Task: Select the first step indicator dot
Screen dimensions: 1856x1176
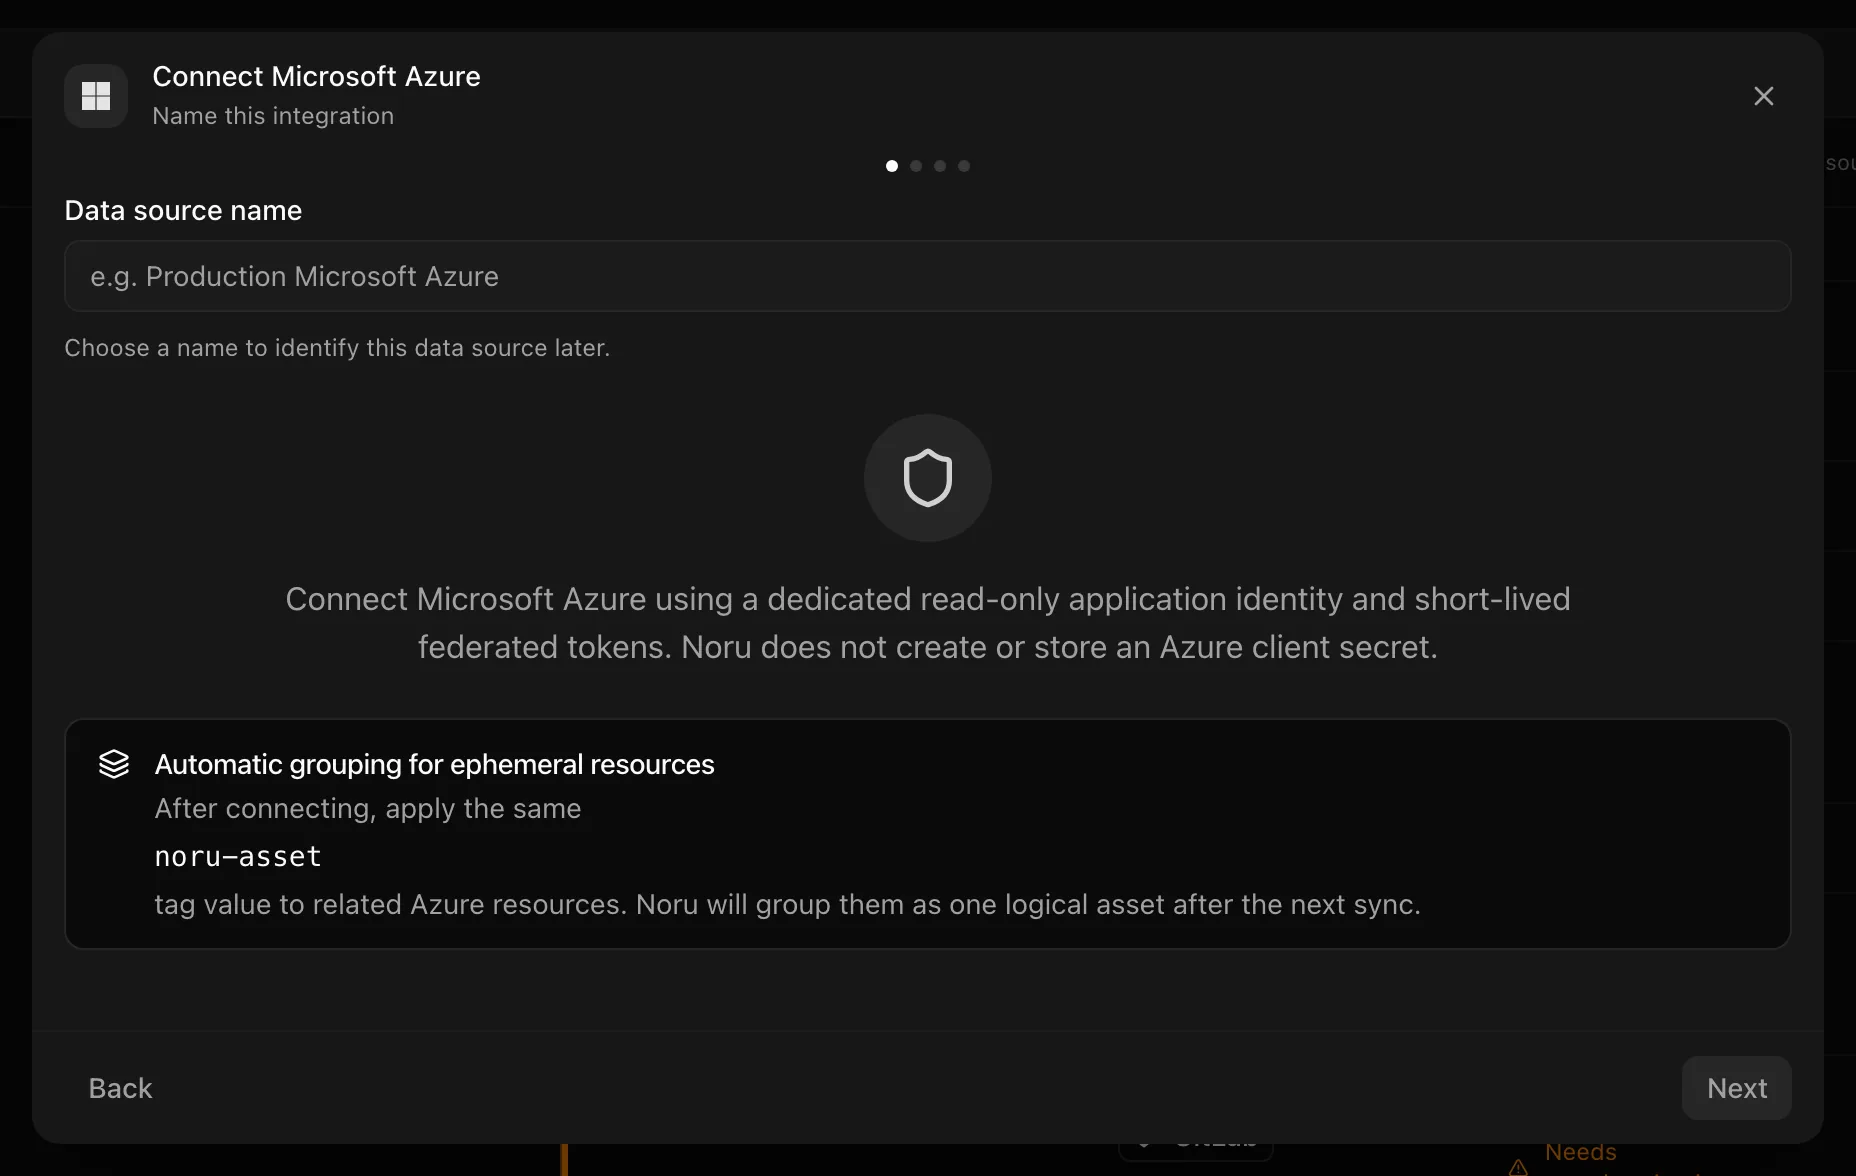Action: pyautogui.click(x=892, y=166)
